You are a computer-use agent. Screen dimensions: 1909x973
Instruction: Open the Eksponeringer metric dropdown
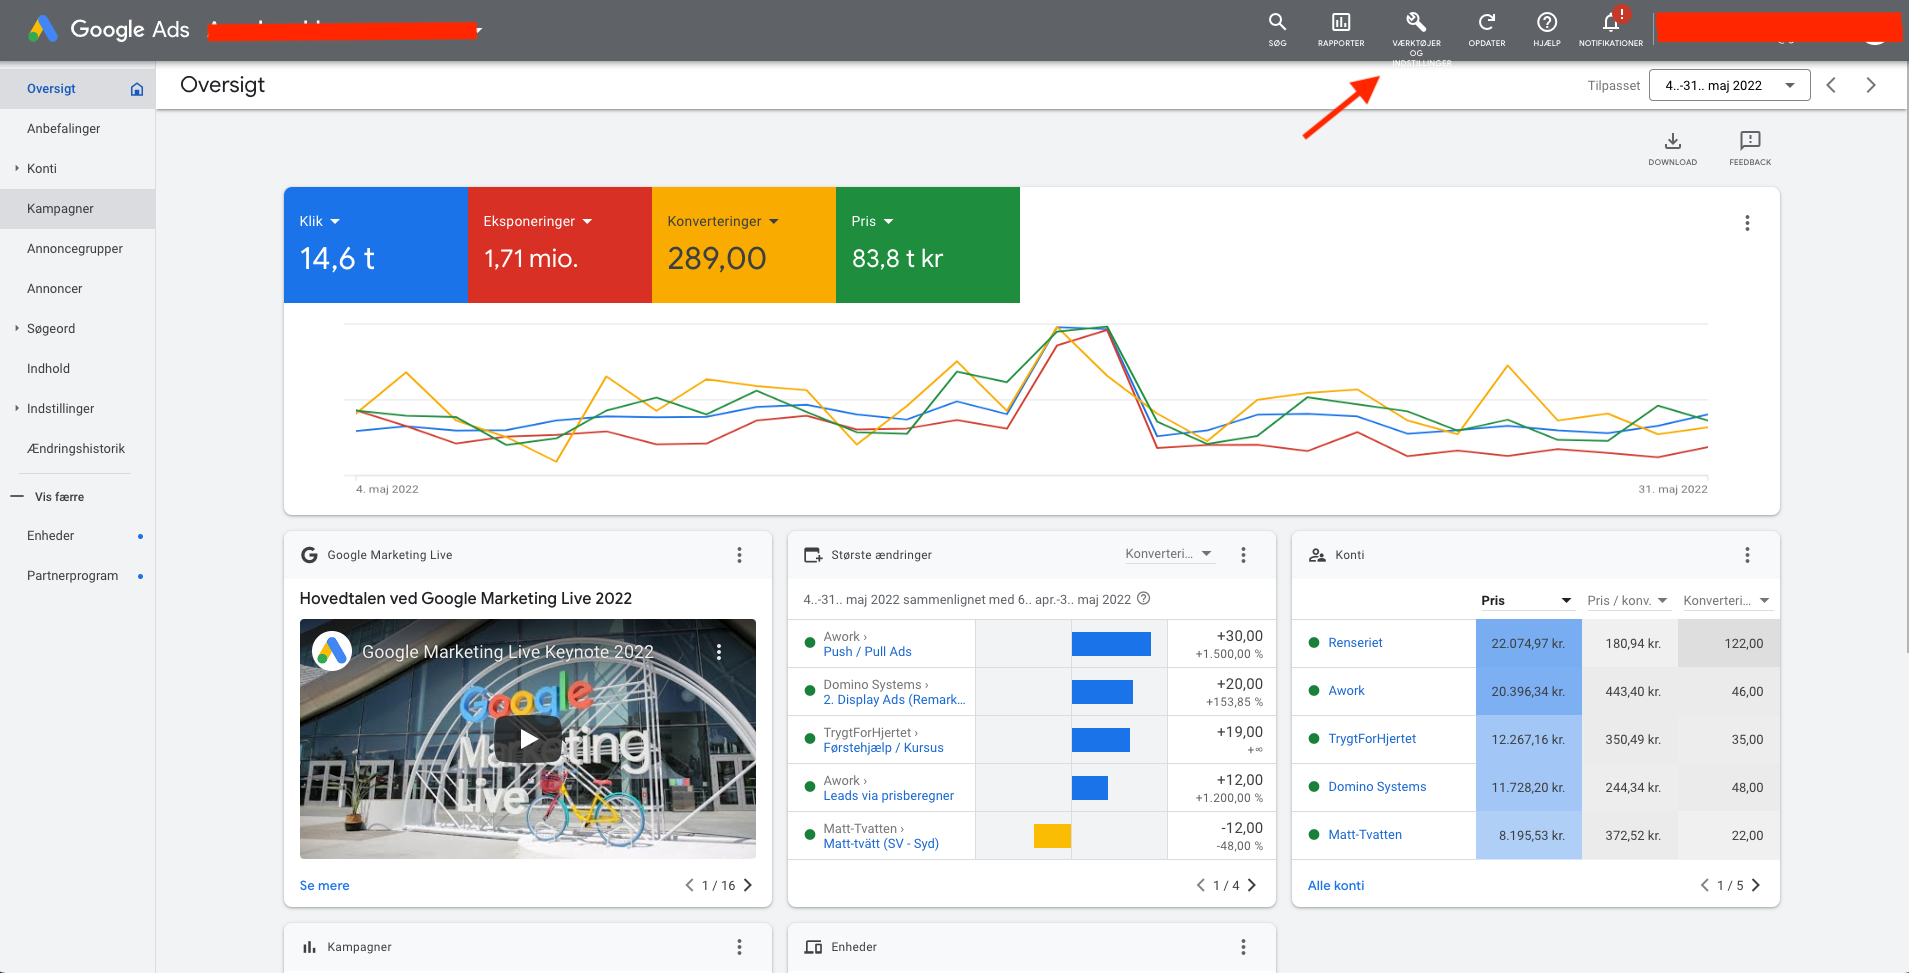point(537,221)
